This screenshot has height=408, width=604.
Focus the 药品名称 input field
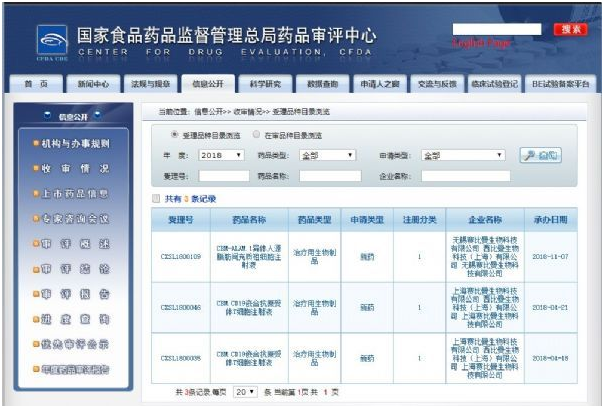tap(330, 176)
